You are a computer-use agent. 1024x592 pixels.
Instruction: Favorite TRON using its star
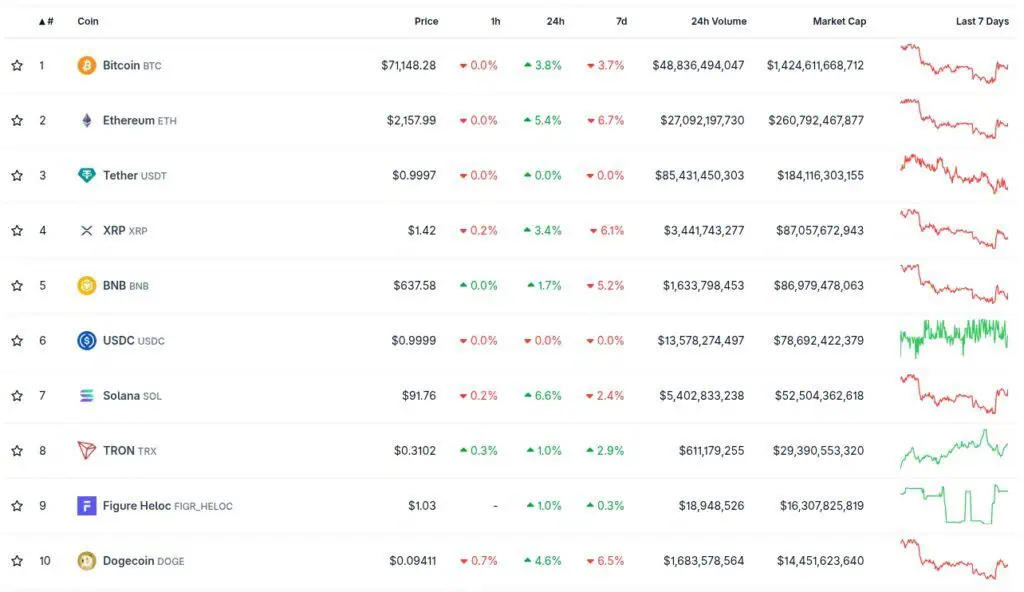pos(17,451)
